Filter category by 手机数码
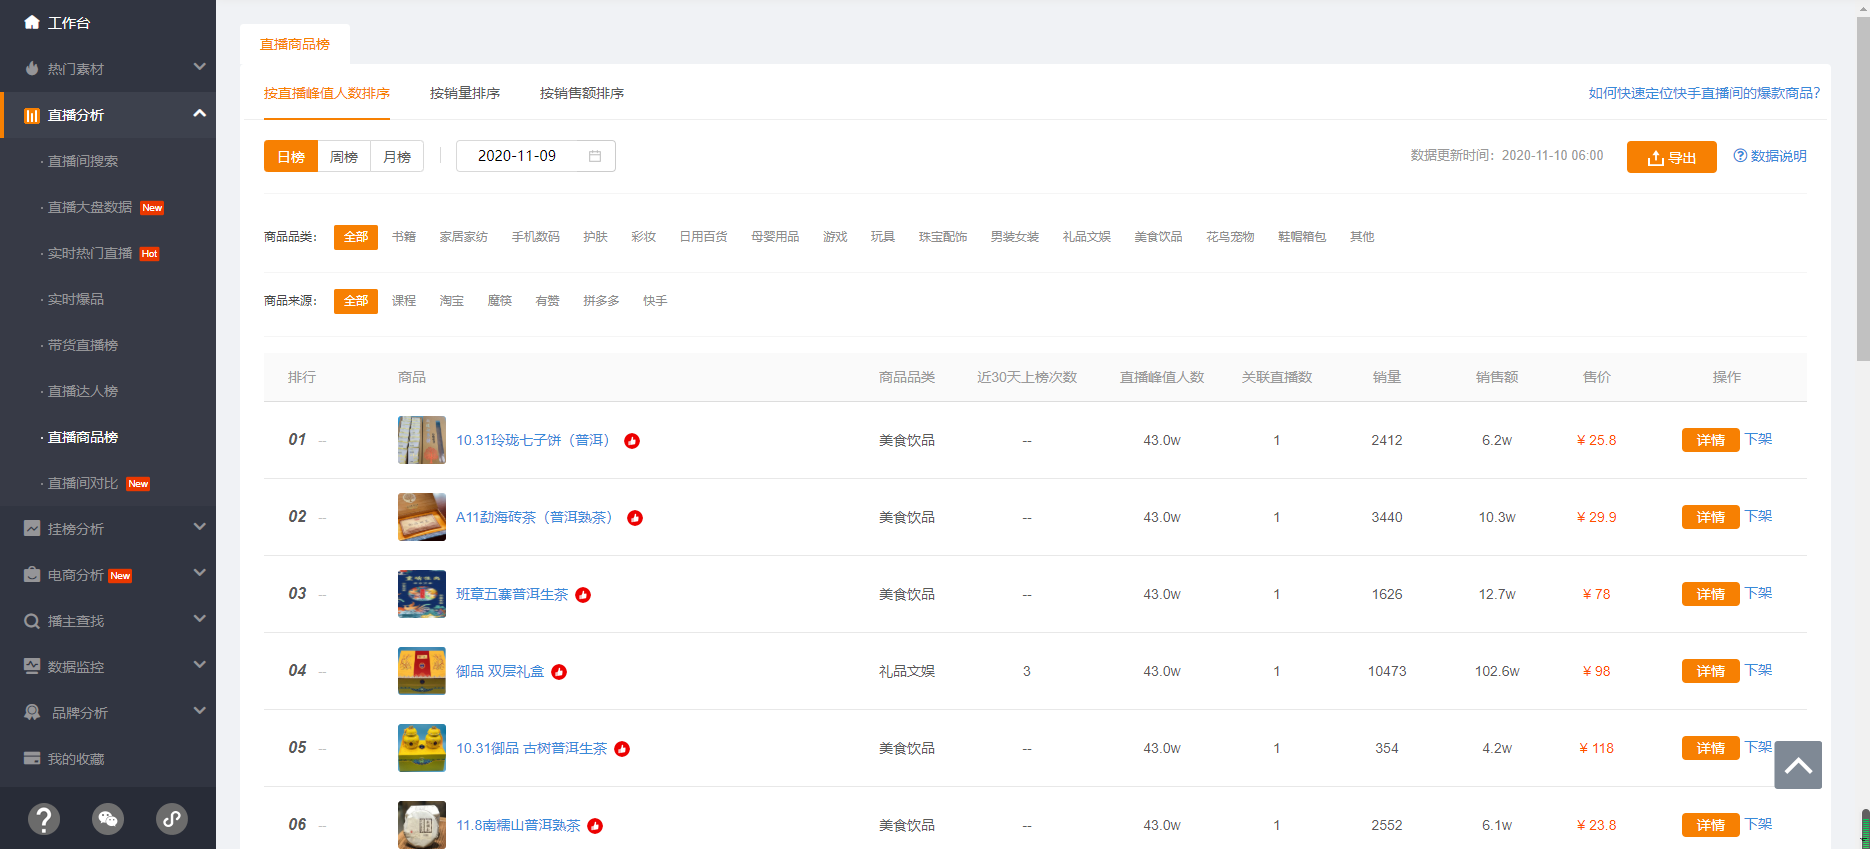 [536, 237]
